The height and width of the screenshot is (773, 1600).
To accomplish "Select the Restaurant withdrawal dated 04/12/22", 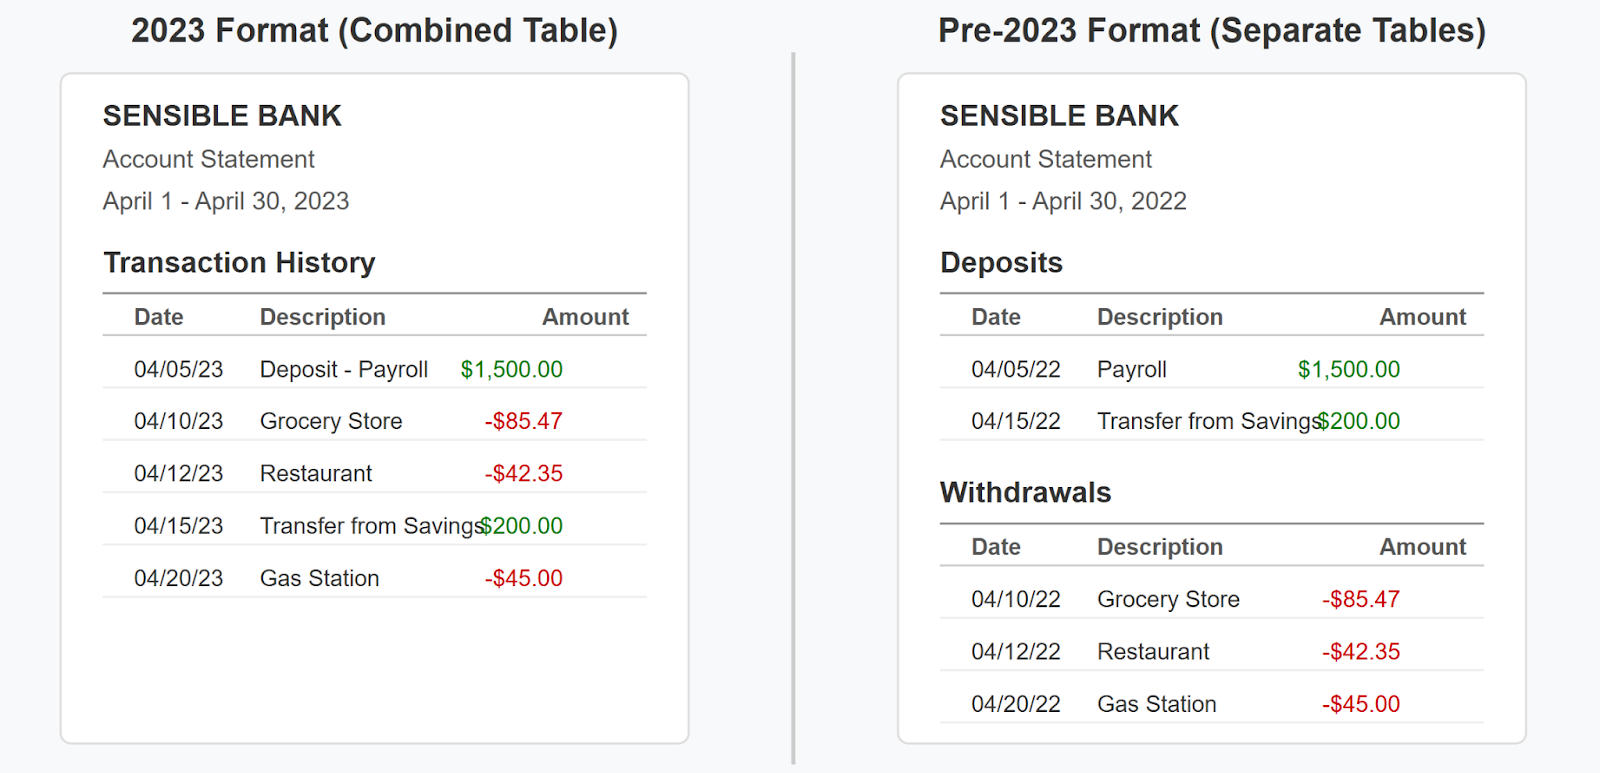I will coord(1212,651).
